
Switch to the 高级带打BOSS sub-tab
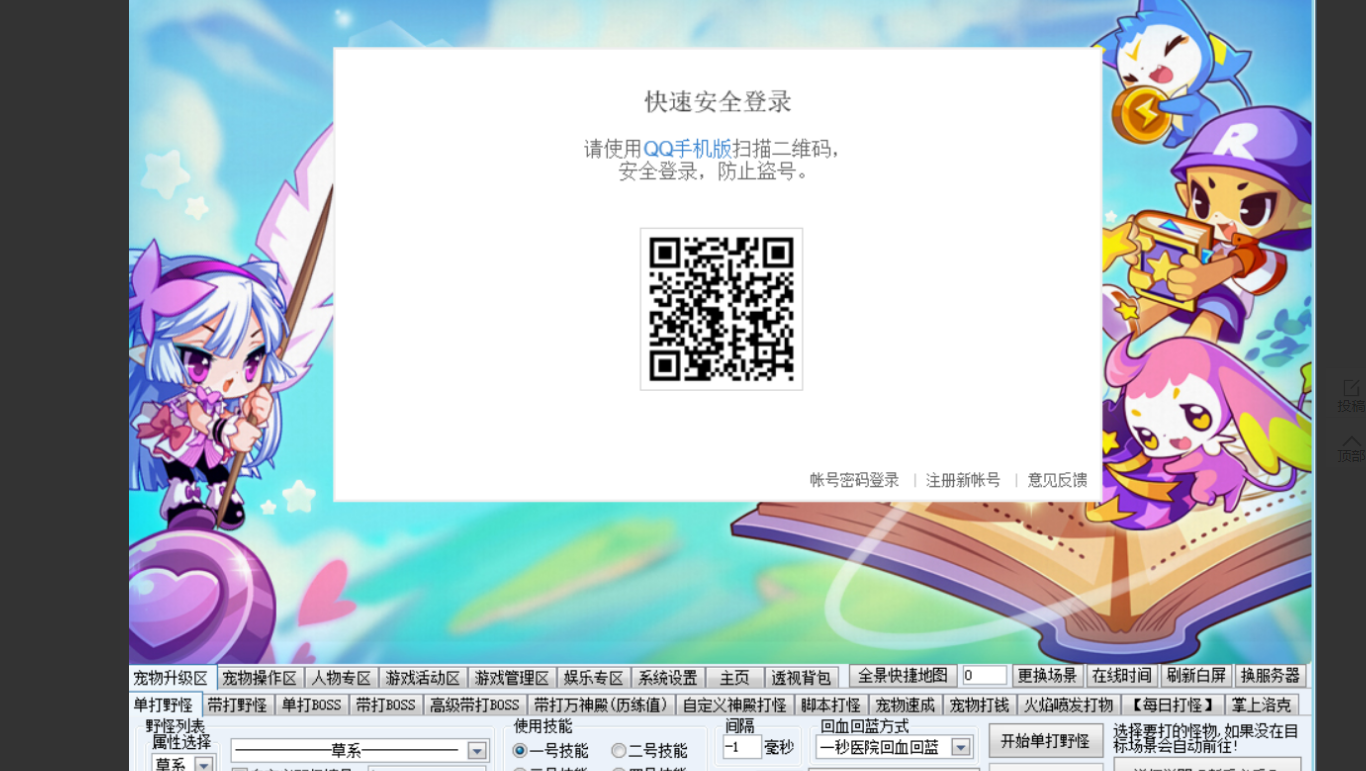pyautogui.click(x=475, y=705)
